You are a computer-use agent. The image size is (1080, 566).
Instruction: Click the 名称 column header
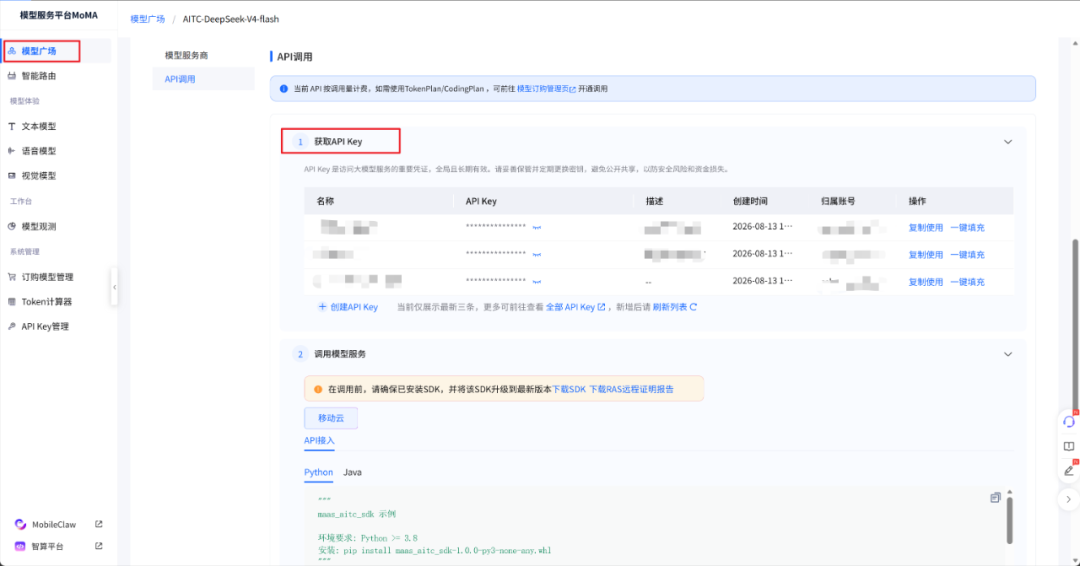(325, 201)
